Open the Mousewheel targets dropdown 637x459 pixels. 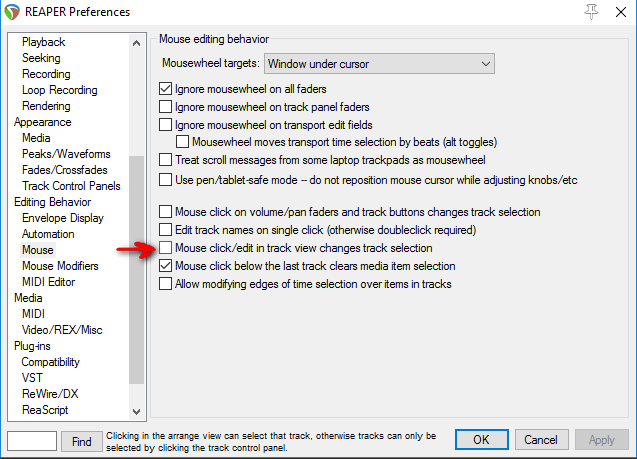[x=379, y=64]
